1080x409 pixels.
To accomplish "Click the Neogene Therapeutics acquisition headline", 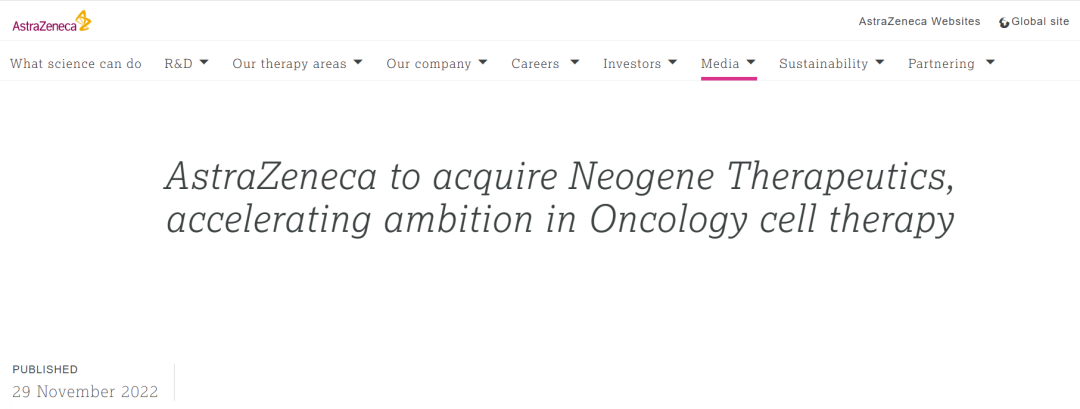I will [x=560, y=199].
